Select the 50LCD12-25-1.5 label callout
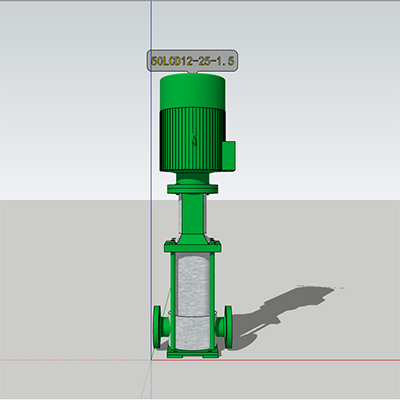This screenshot has height=400, width=400. tap(192, 61)
